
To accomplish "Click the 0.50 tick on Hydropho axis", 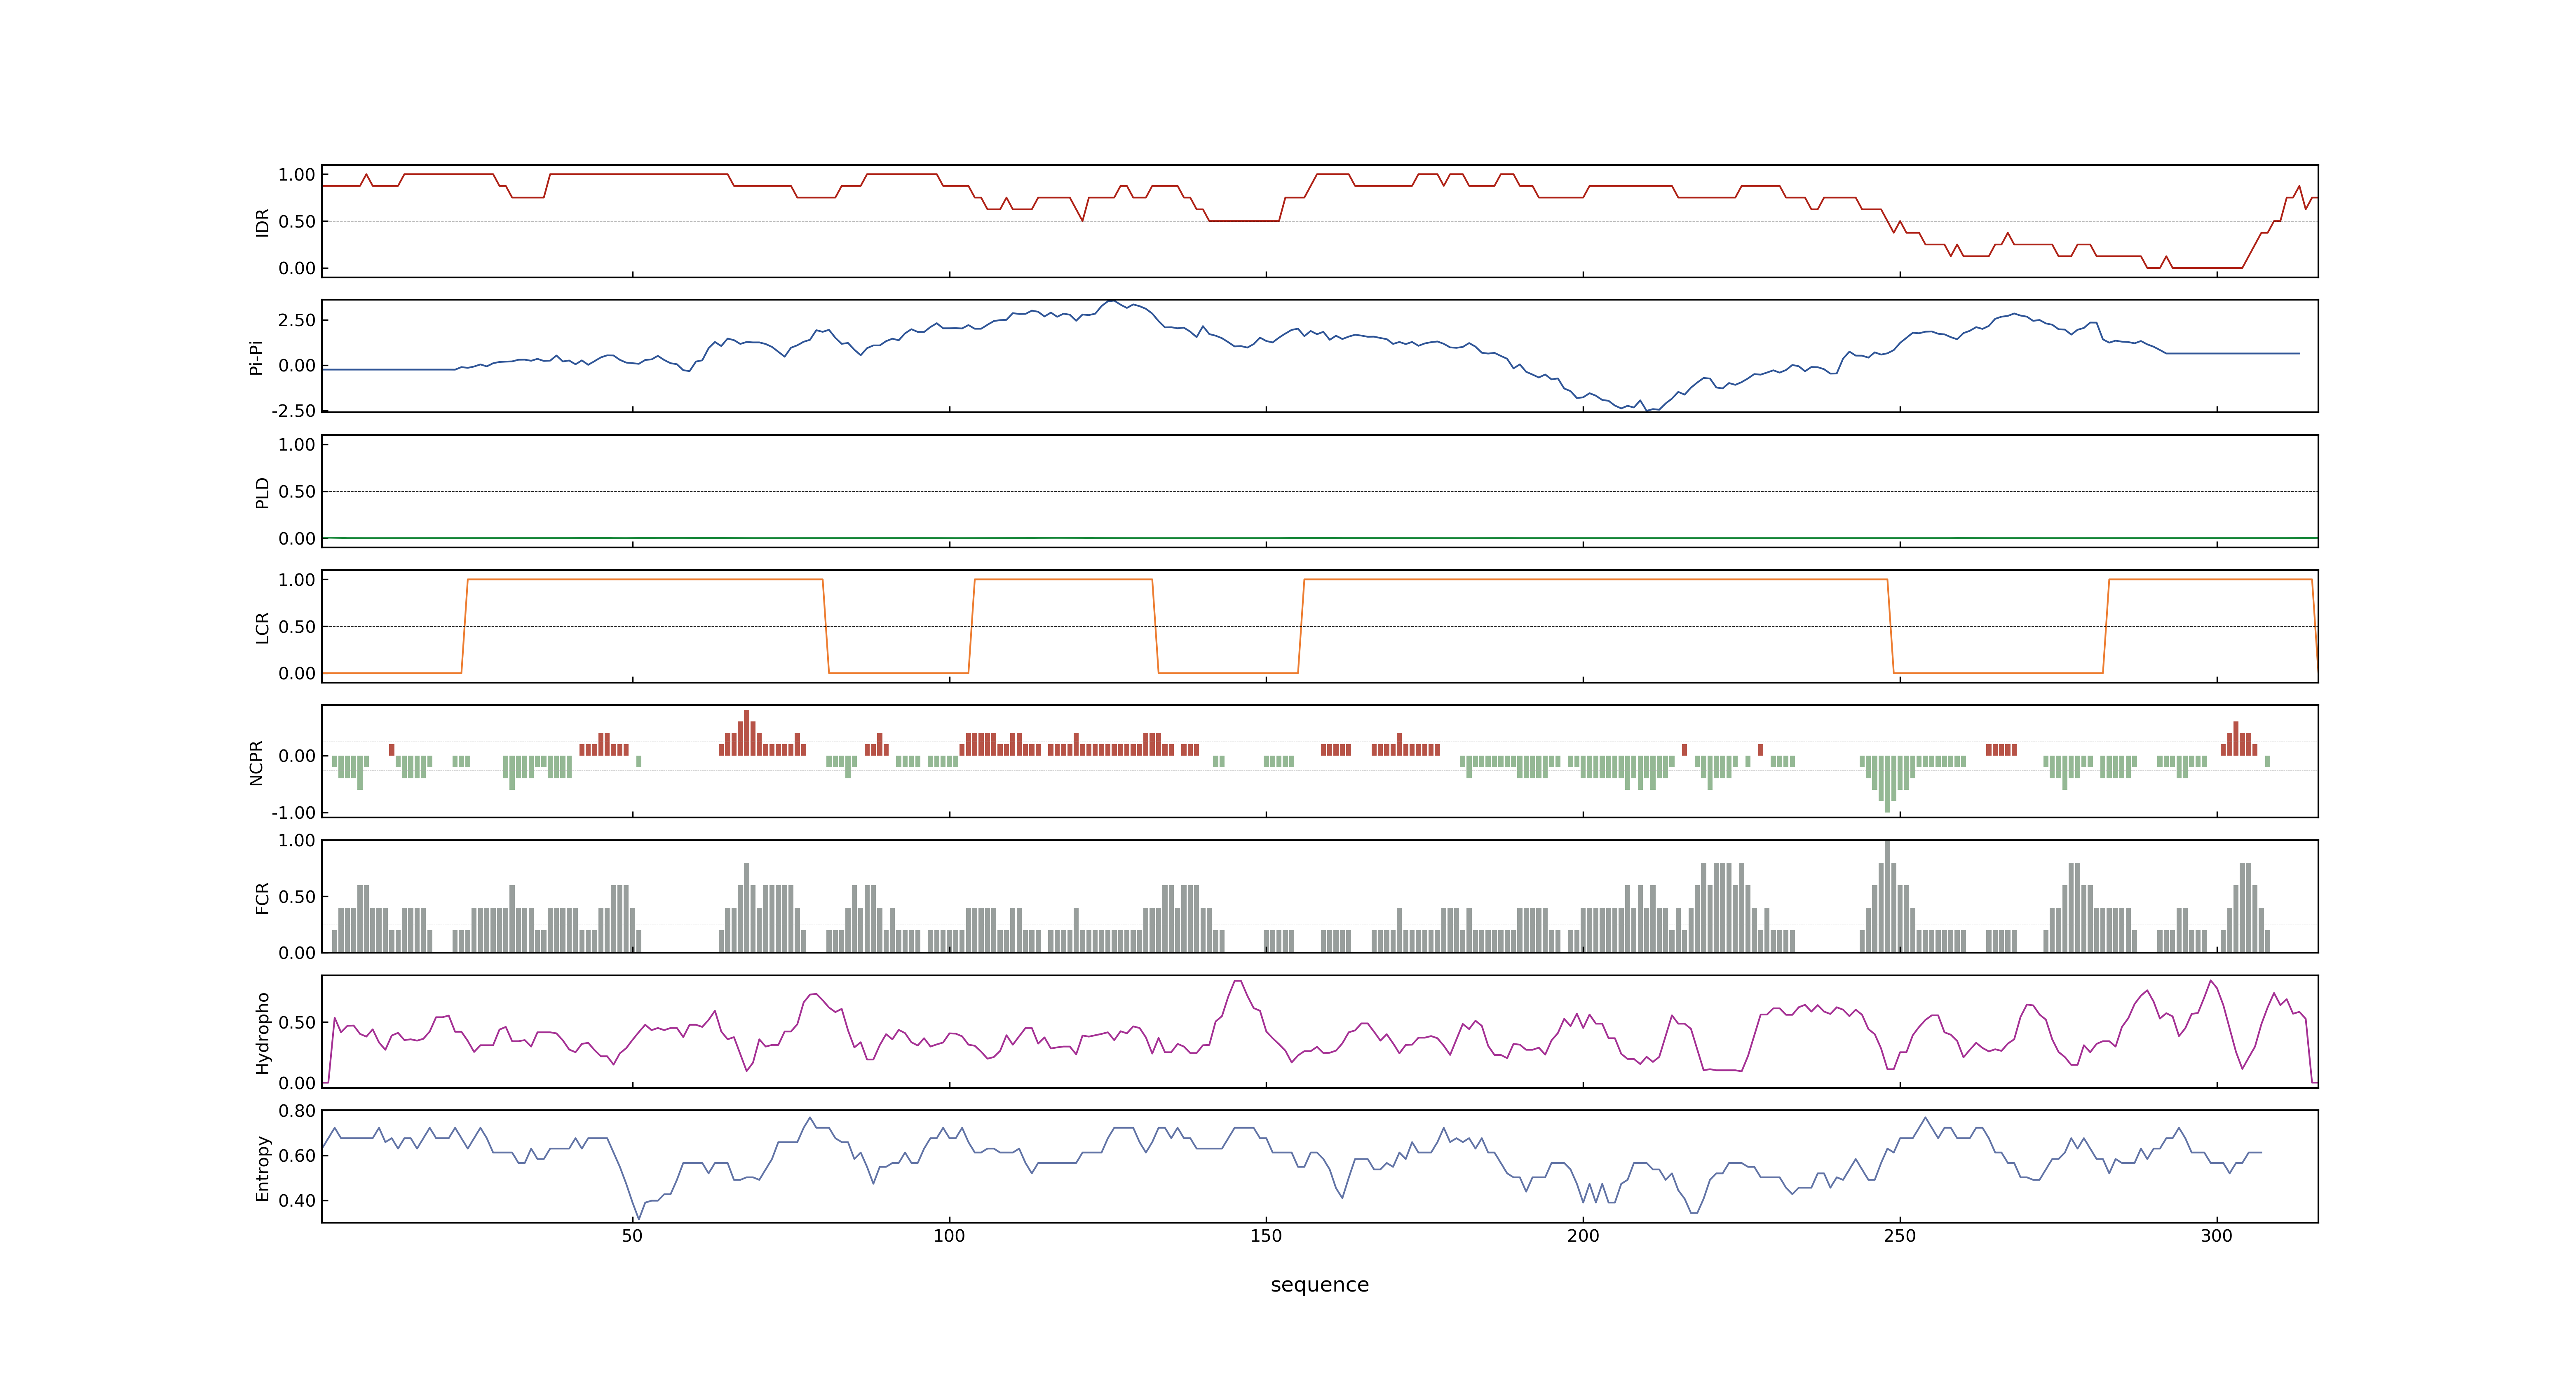I will (297, 1023).
